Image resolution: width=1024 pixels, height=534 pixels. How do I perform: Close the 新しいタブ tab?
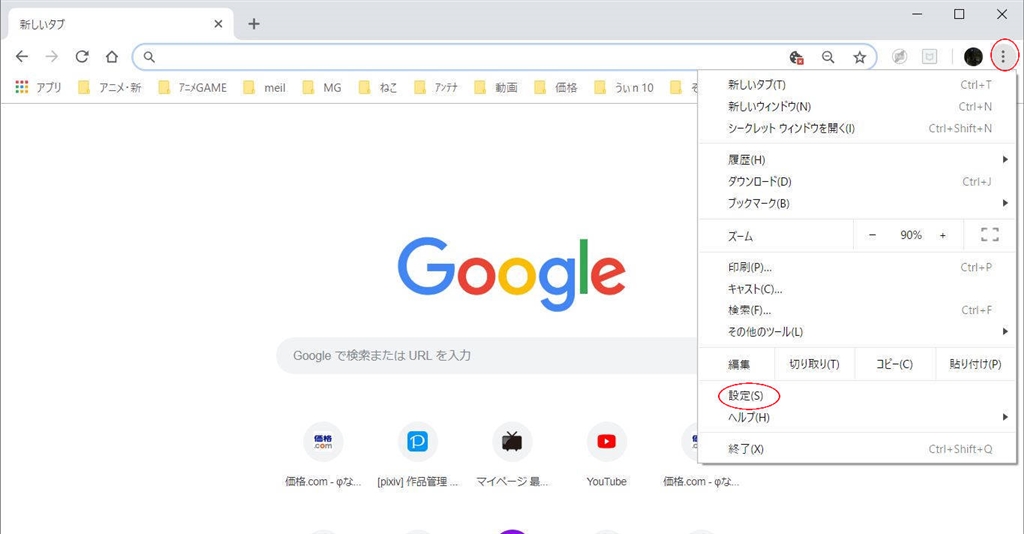218,24
